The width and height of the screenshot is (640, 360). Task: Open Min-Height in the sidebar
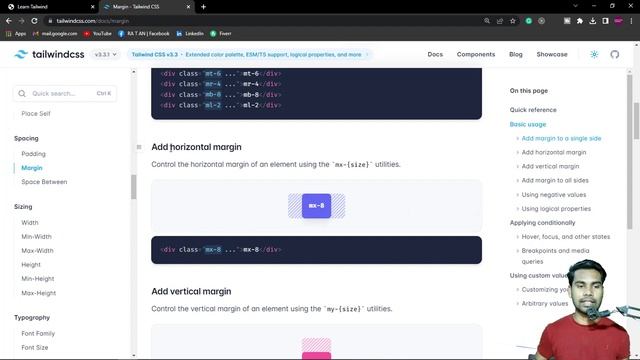click(38, 279)
